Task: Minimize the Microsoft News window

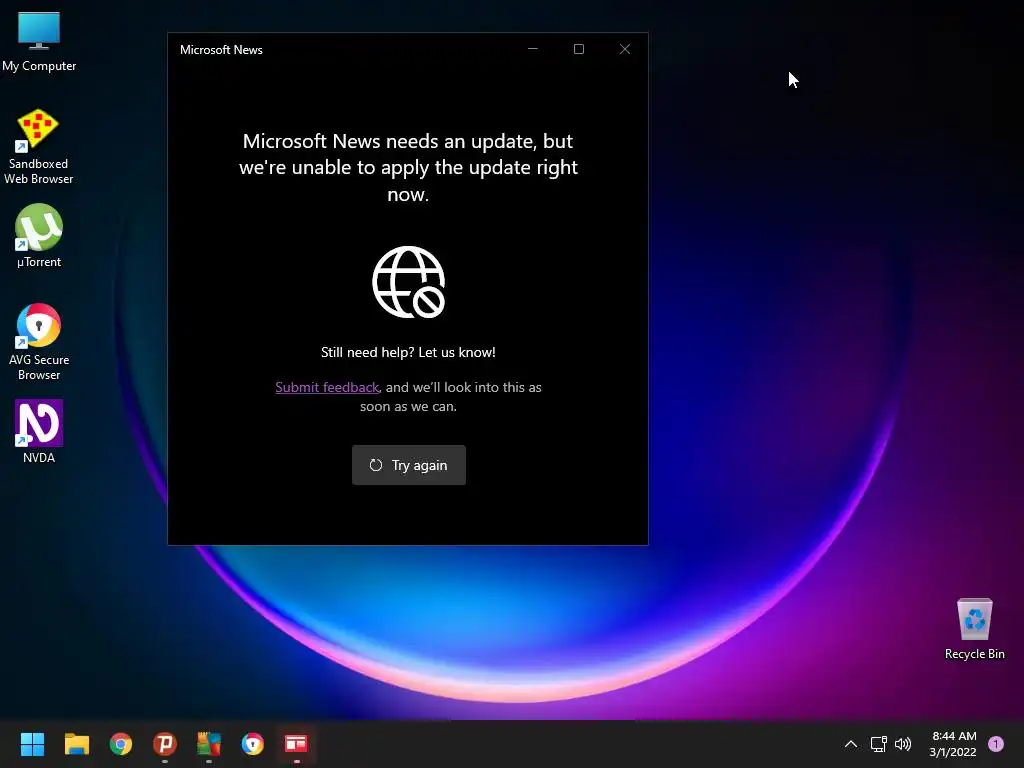Action: click(x=533, y=49)
